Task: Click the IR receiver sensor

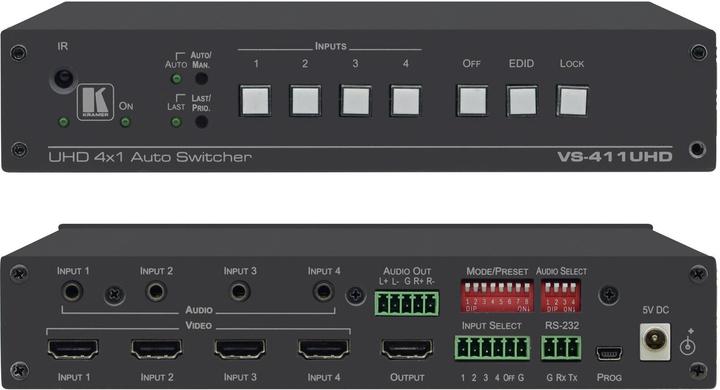Action: coord(63,79)
